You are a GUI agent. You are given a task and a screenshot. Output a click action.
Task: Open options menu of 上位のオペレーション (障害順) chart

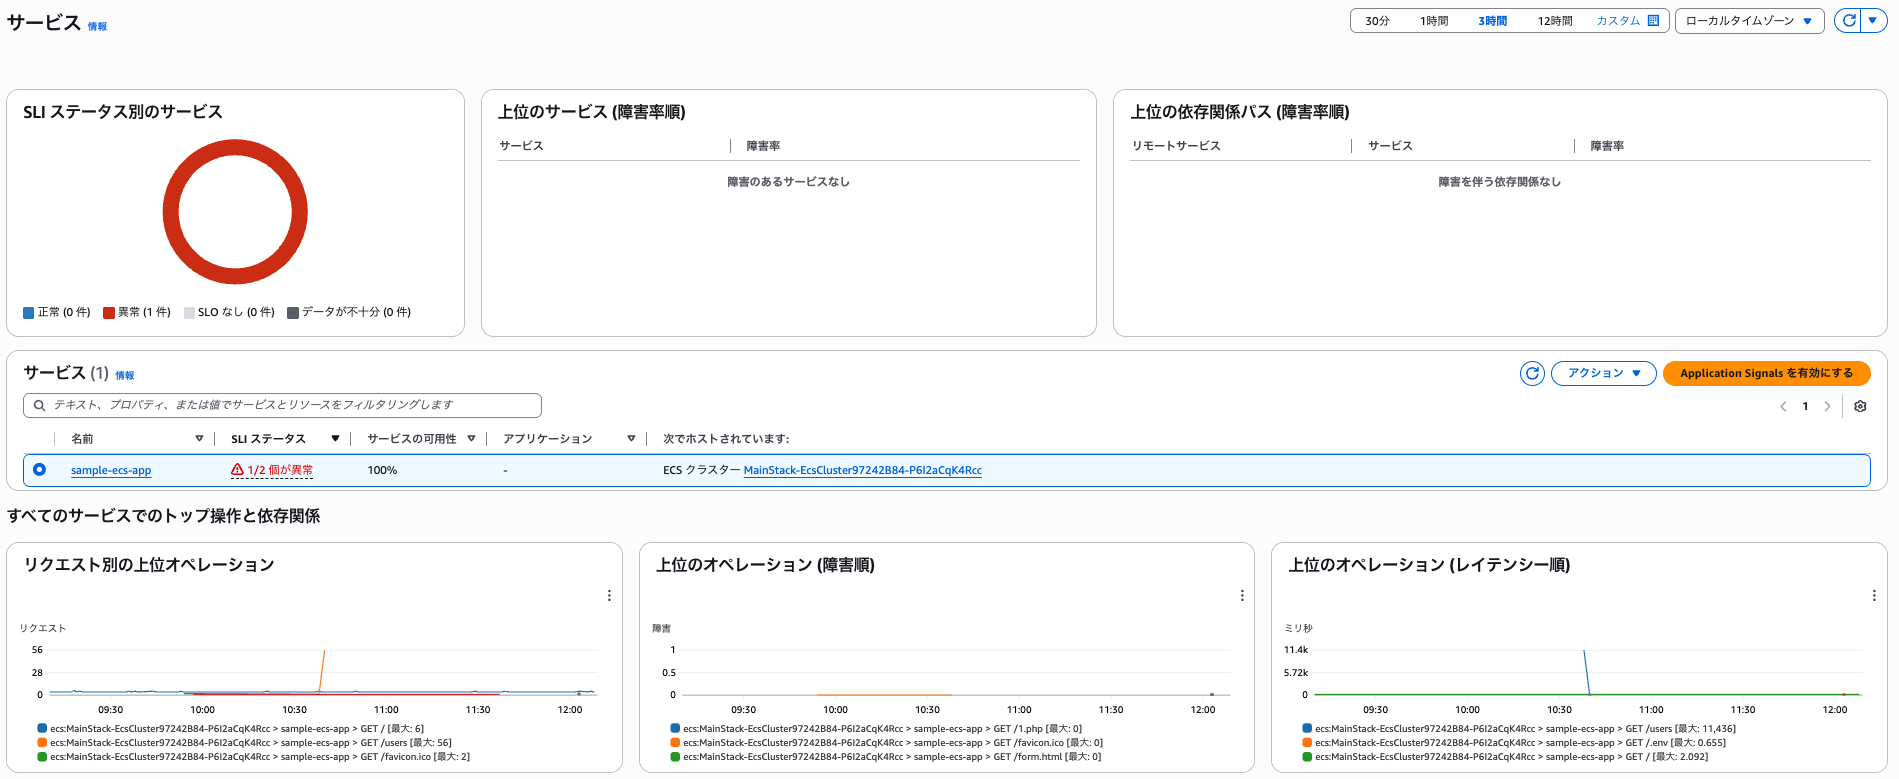(1242, 595)
